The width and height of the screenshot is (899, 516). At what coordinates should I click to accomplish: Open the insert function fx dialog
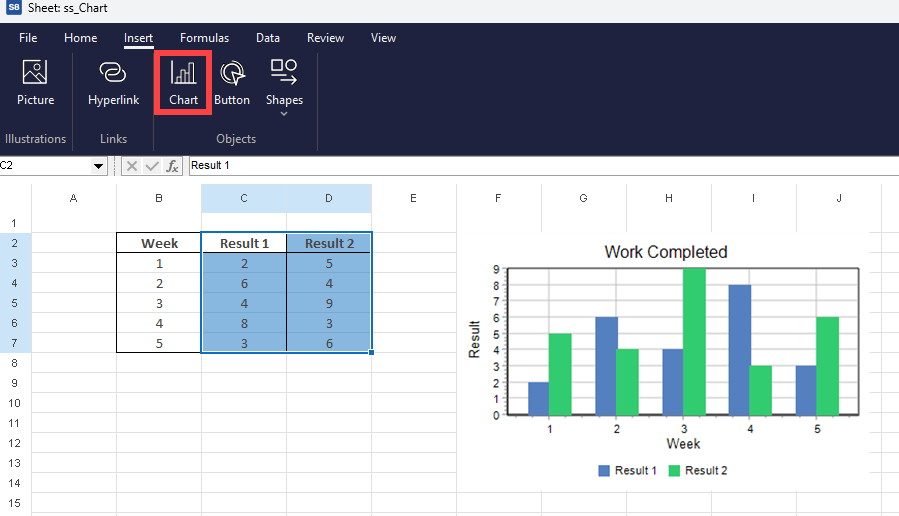tap(172, 166)
